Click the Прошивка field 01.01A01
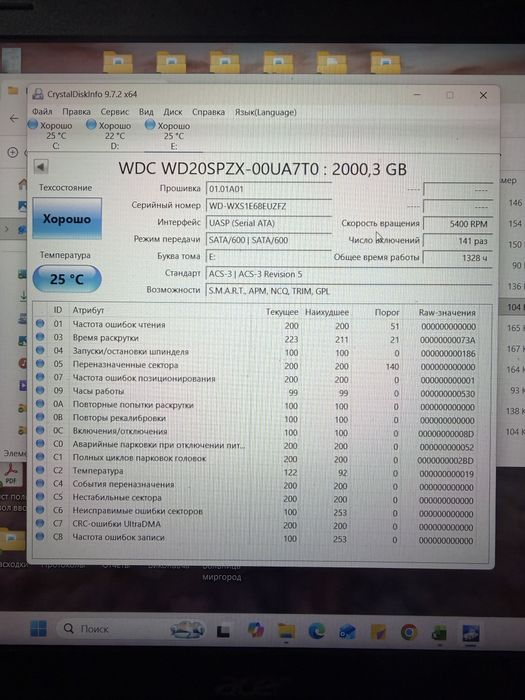Viewport: 525px width, 700px height. tap(268, 189)
